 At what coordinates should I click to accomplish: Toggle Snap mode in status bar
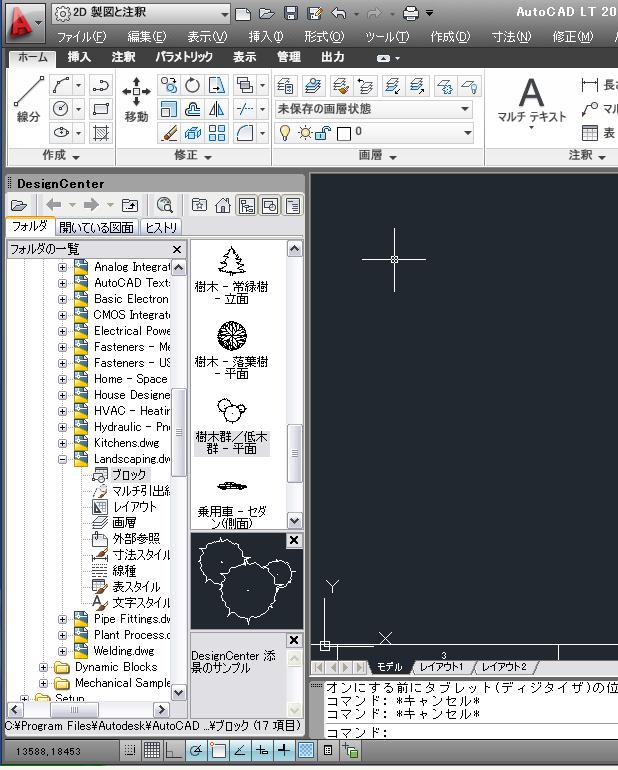click(x=130, y=750)
